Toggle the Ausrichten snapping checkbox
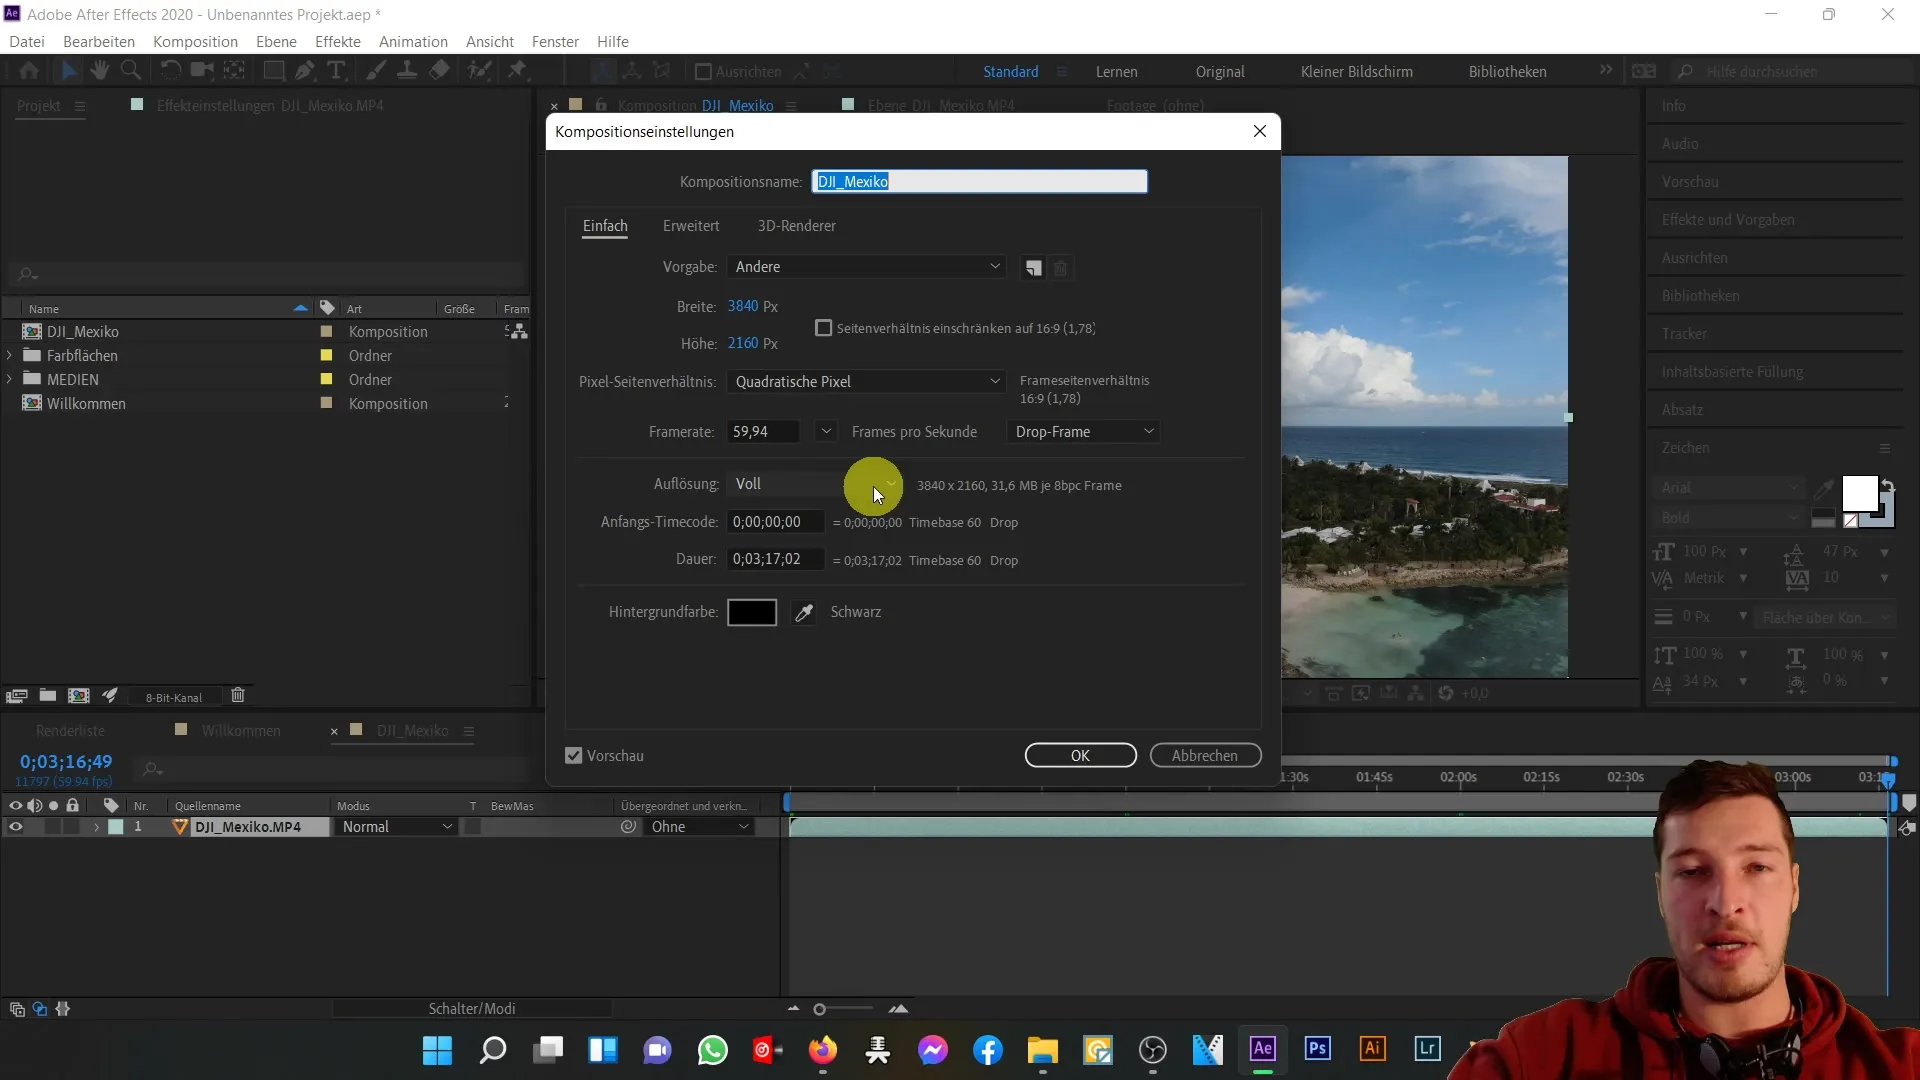Viewport: 1920px width, 1080px height. tap(703, 72)
